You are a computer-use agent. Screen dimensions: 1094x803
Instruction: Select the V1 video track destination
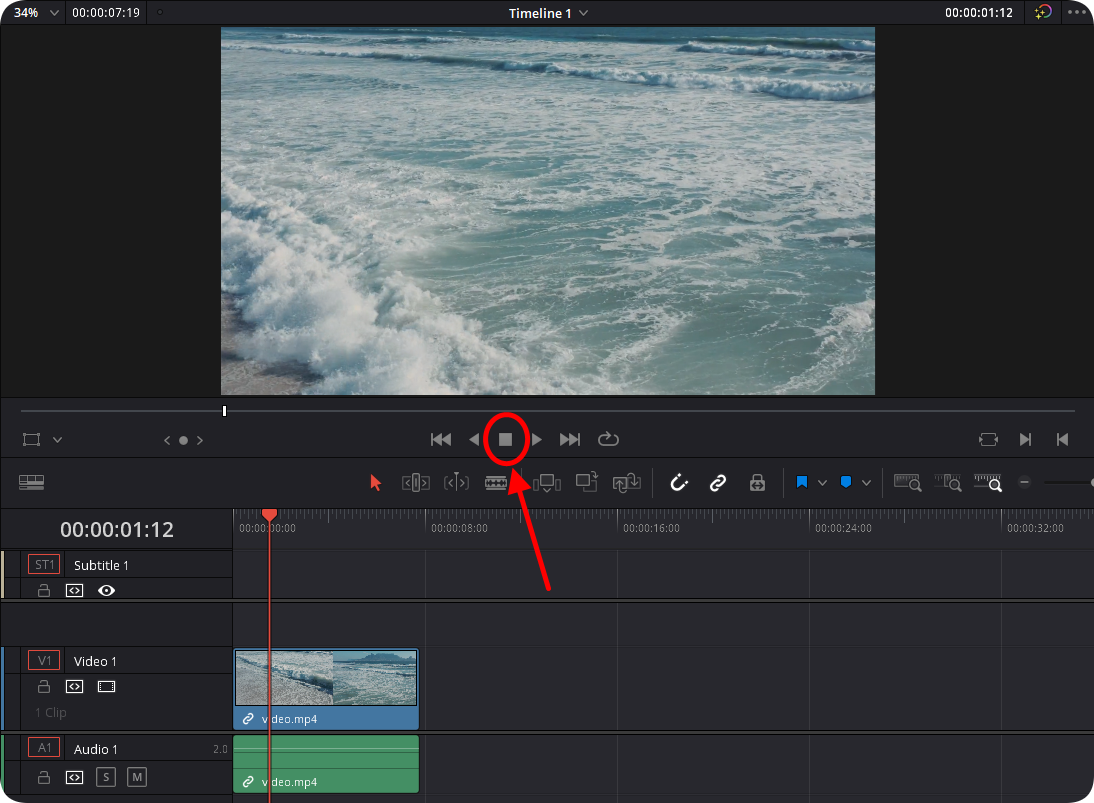tap(44, 661)
